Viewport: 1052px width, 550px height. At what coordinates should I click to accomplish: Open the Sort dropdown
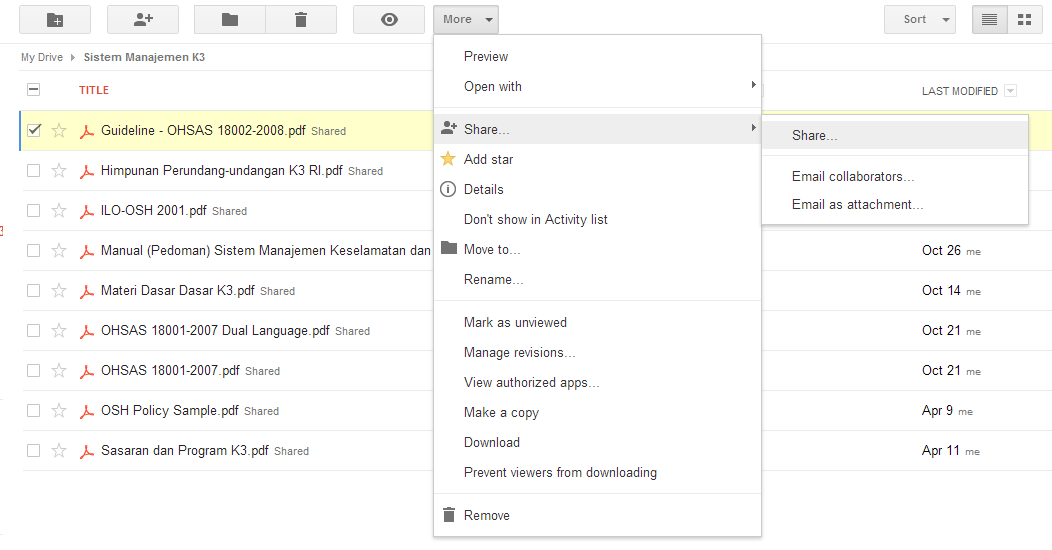point(919,19)
